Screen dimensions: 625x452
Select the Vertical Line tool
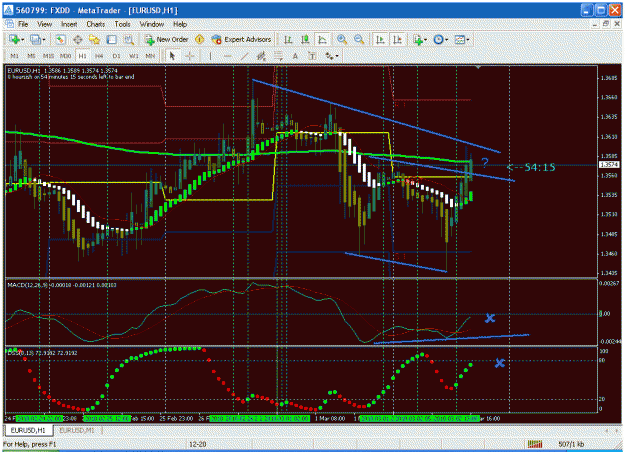[210, 56]
